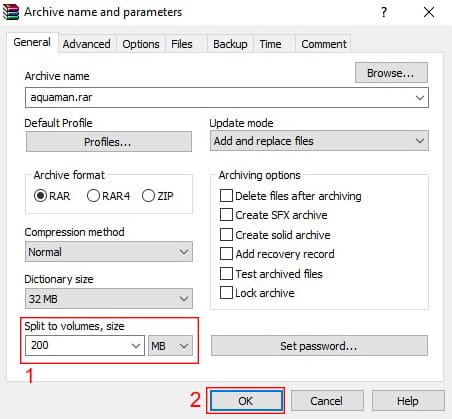The width and height of the screenshot is (452, 419).
Task: Select the RAR archive format
Action: pos(40,196)
